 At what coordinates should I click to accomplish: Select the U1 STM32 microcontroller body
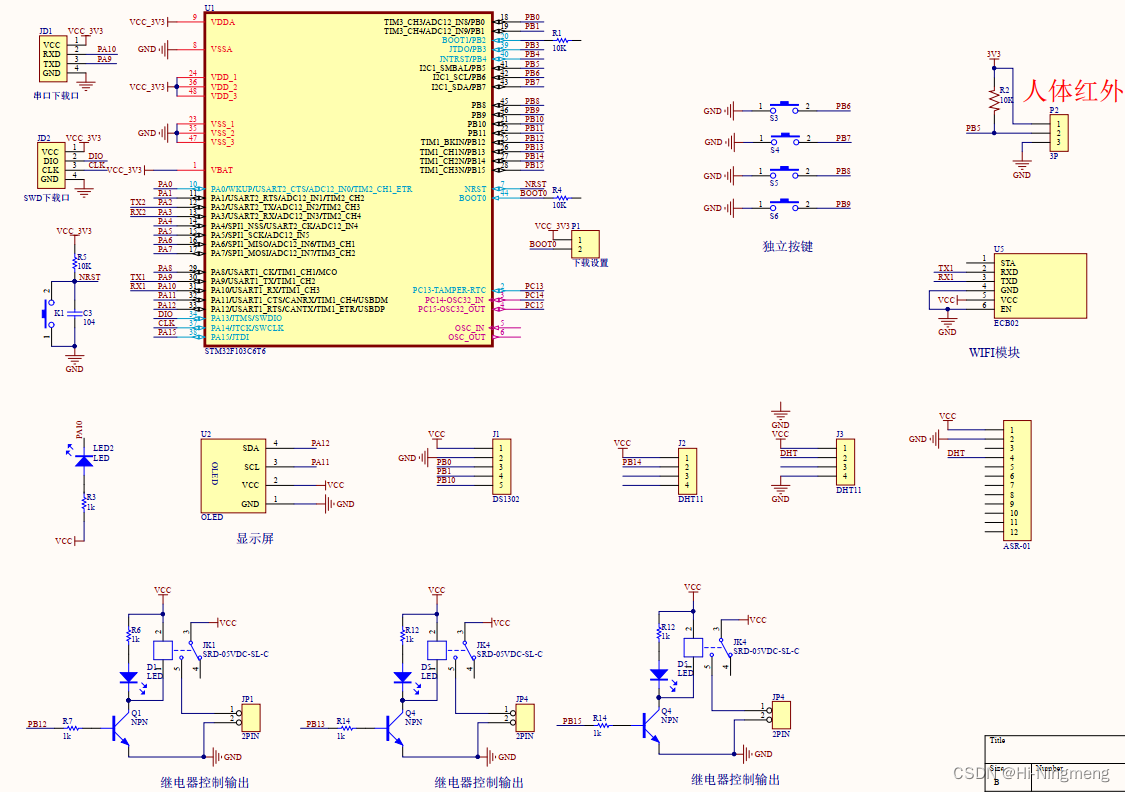[349, 179]
